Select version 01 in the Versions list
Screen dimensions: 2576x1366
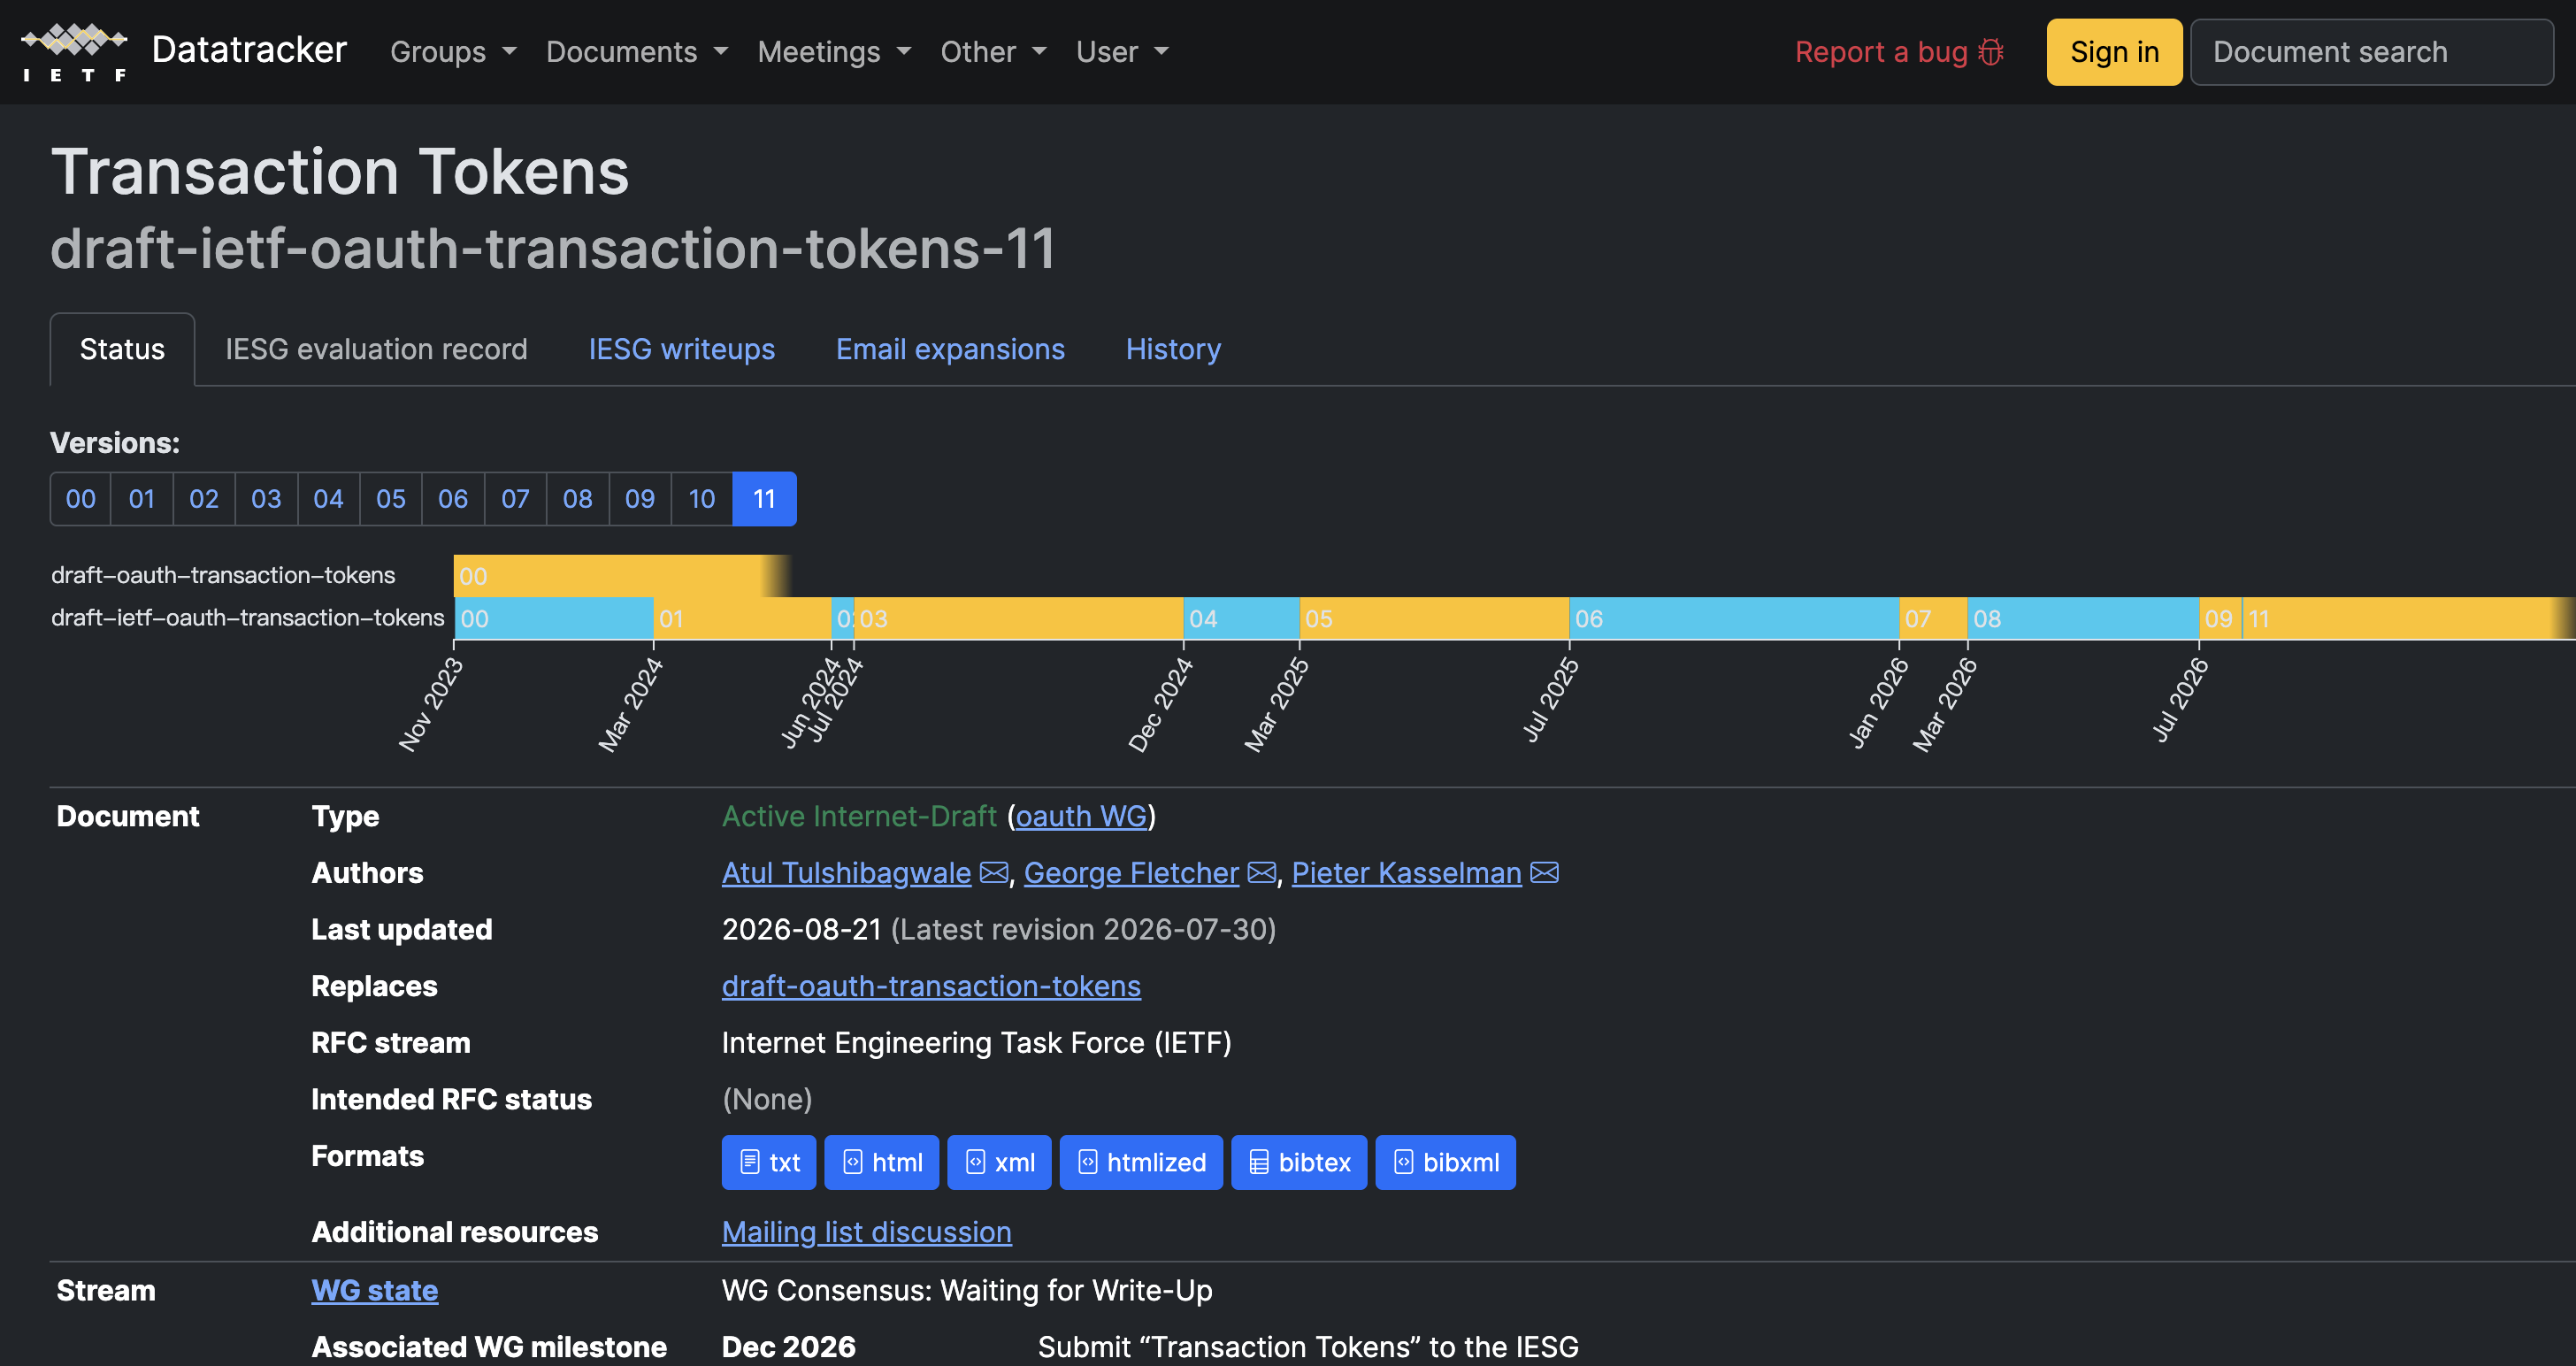(142, 499)
